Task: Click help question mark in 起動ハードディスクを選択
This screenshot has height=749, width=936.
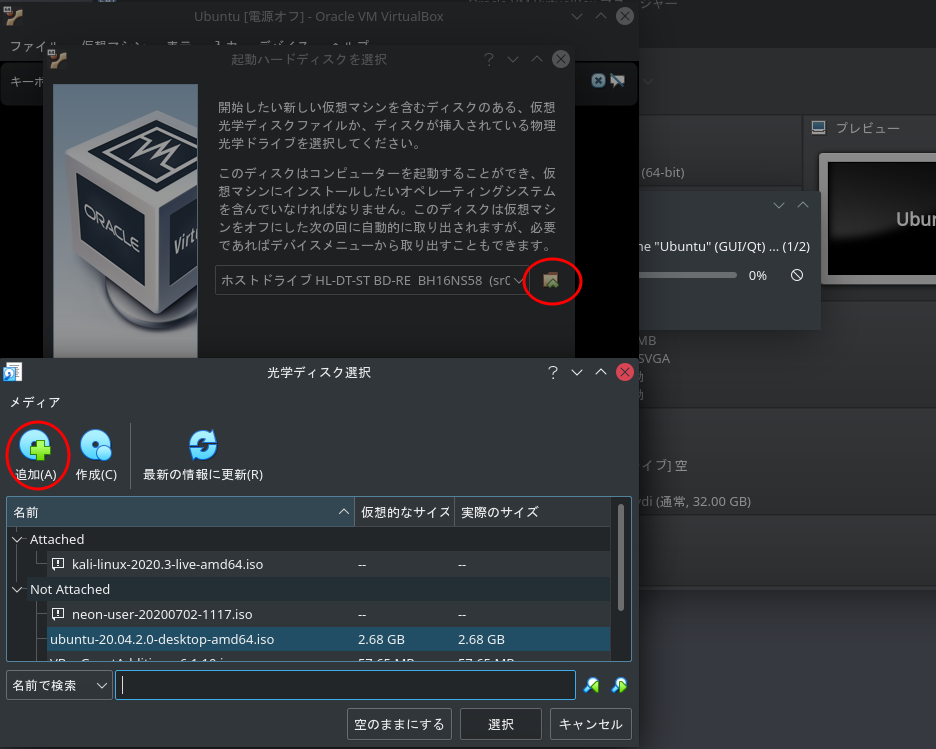Action: 489,59
